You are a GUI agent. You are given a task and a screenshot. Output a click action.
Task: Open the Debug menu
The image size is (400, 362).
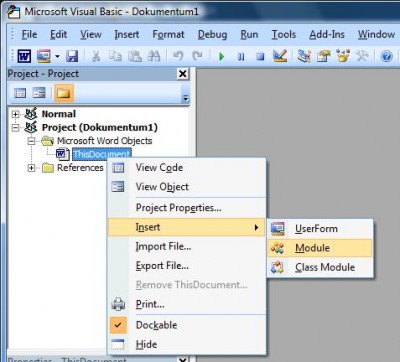pyautogui.click(x=212, y=34)
